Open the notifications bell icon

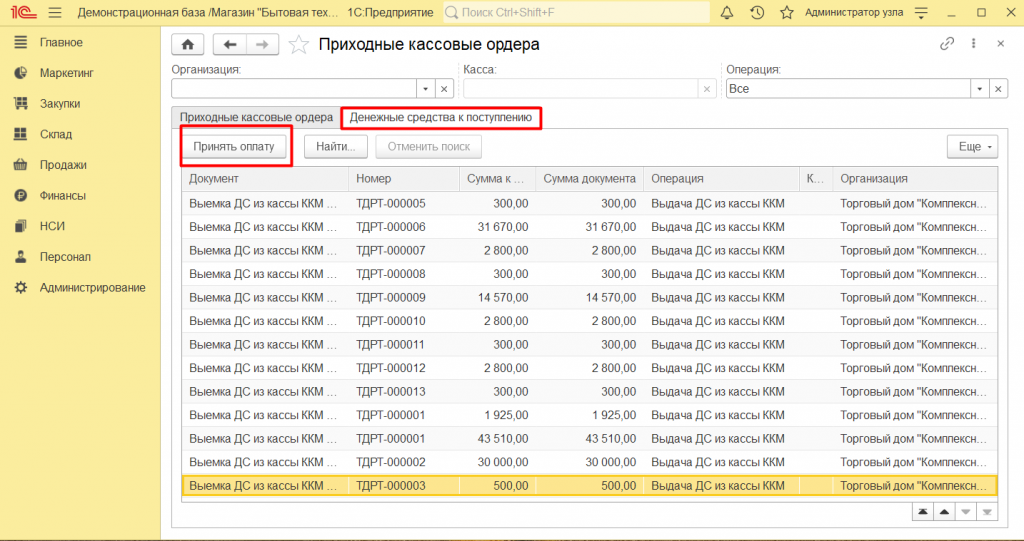click(x=726, y=13)
